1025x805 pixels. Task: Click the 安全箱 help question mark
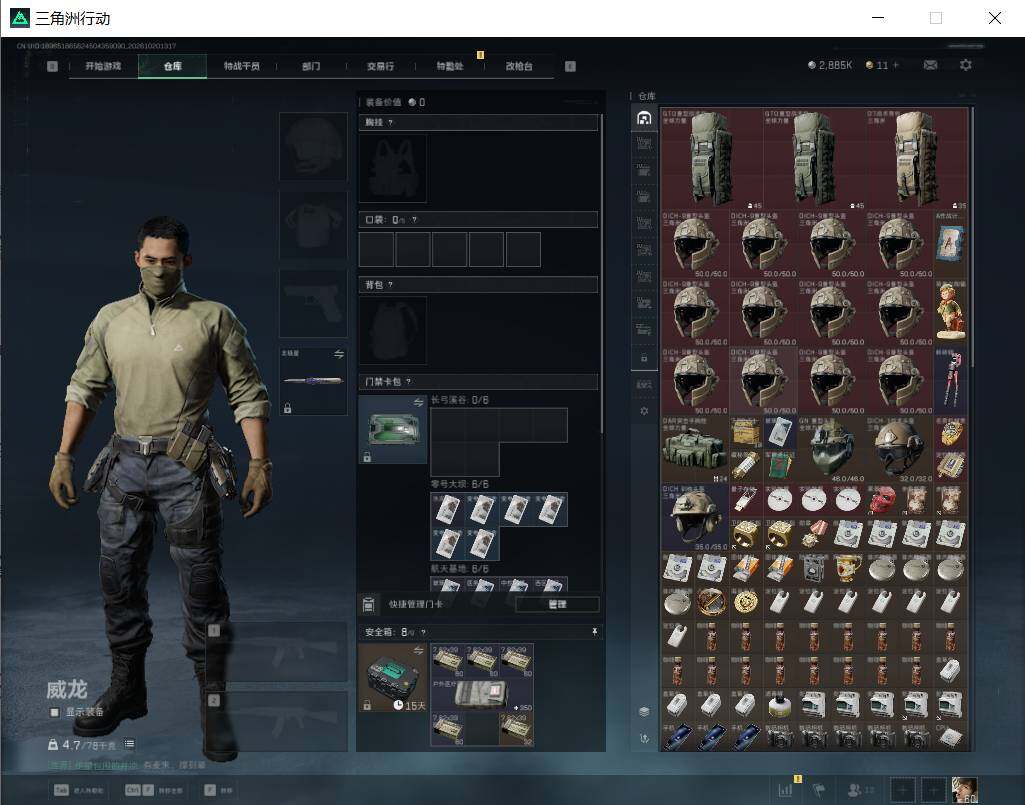(x=424, y=632)
